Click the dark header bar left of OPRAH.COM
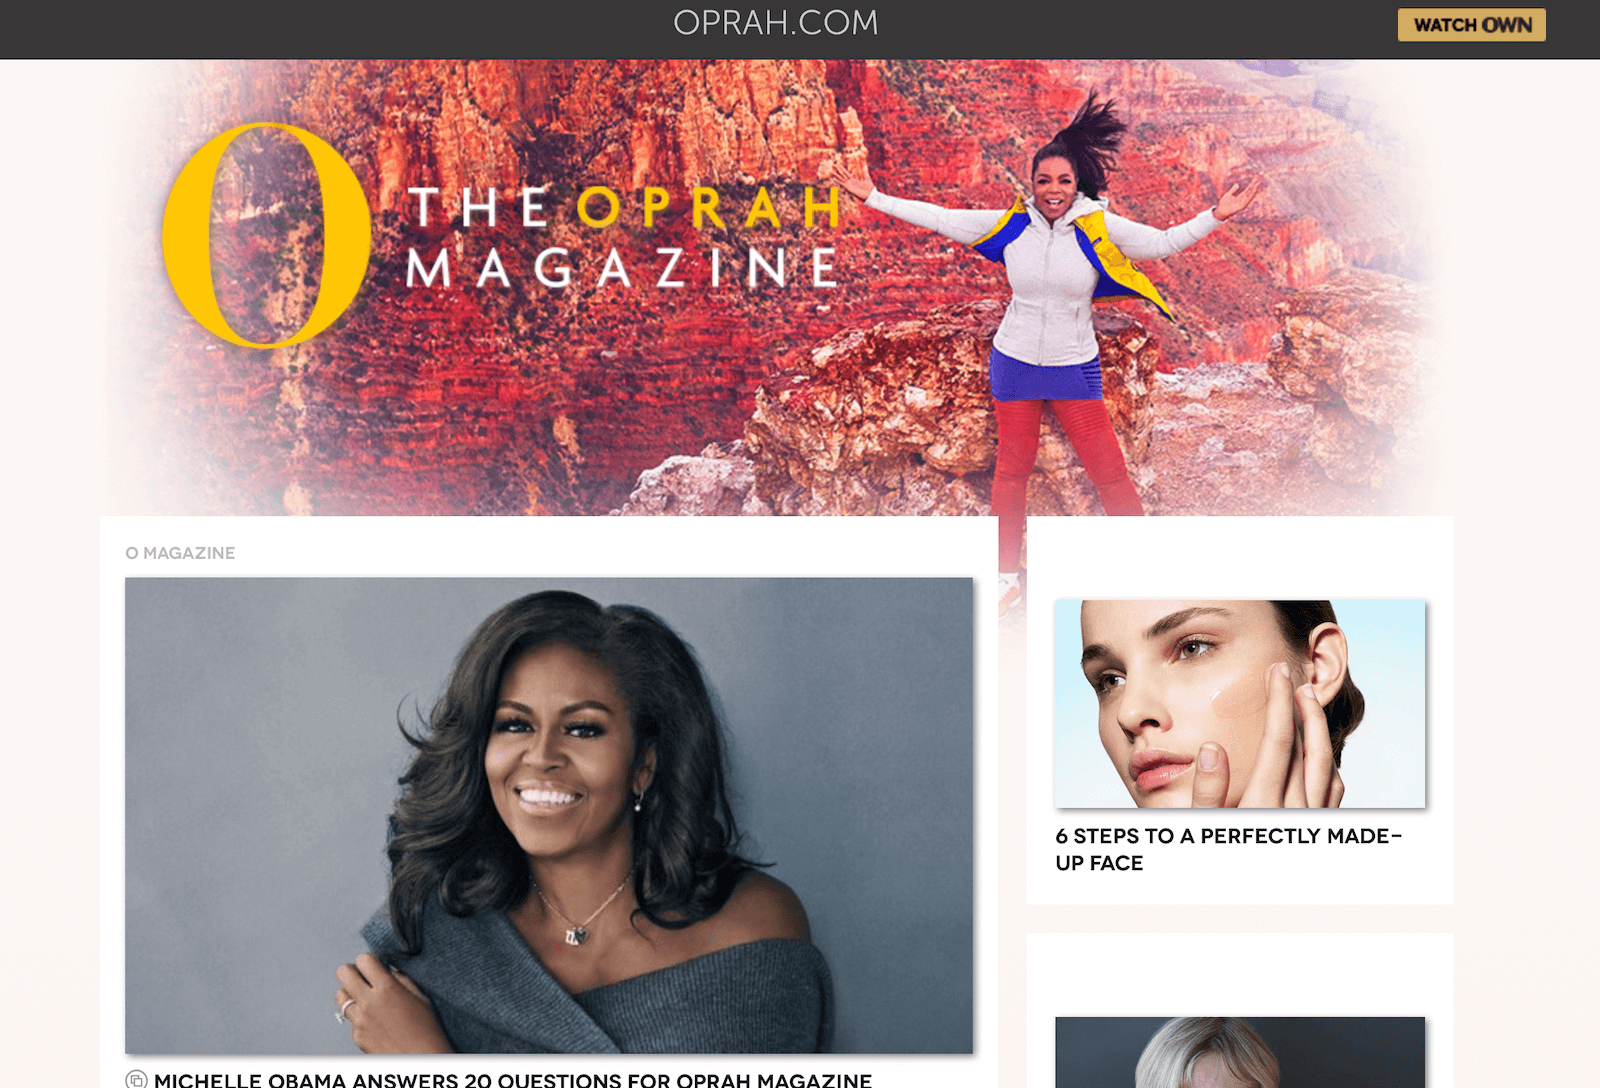This screenshot has width=1600, height=1088. [330, 29]
